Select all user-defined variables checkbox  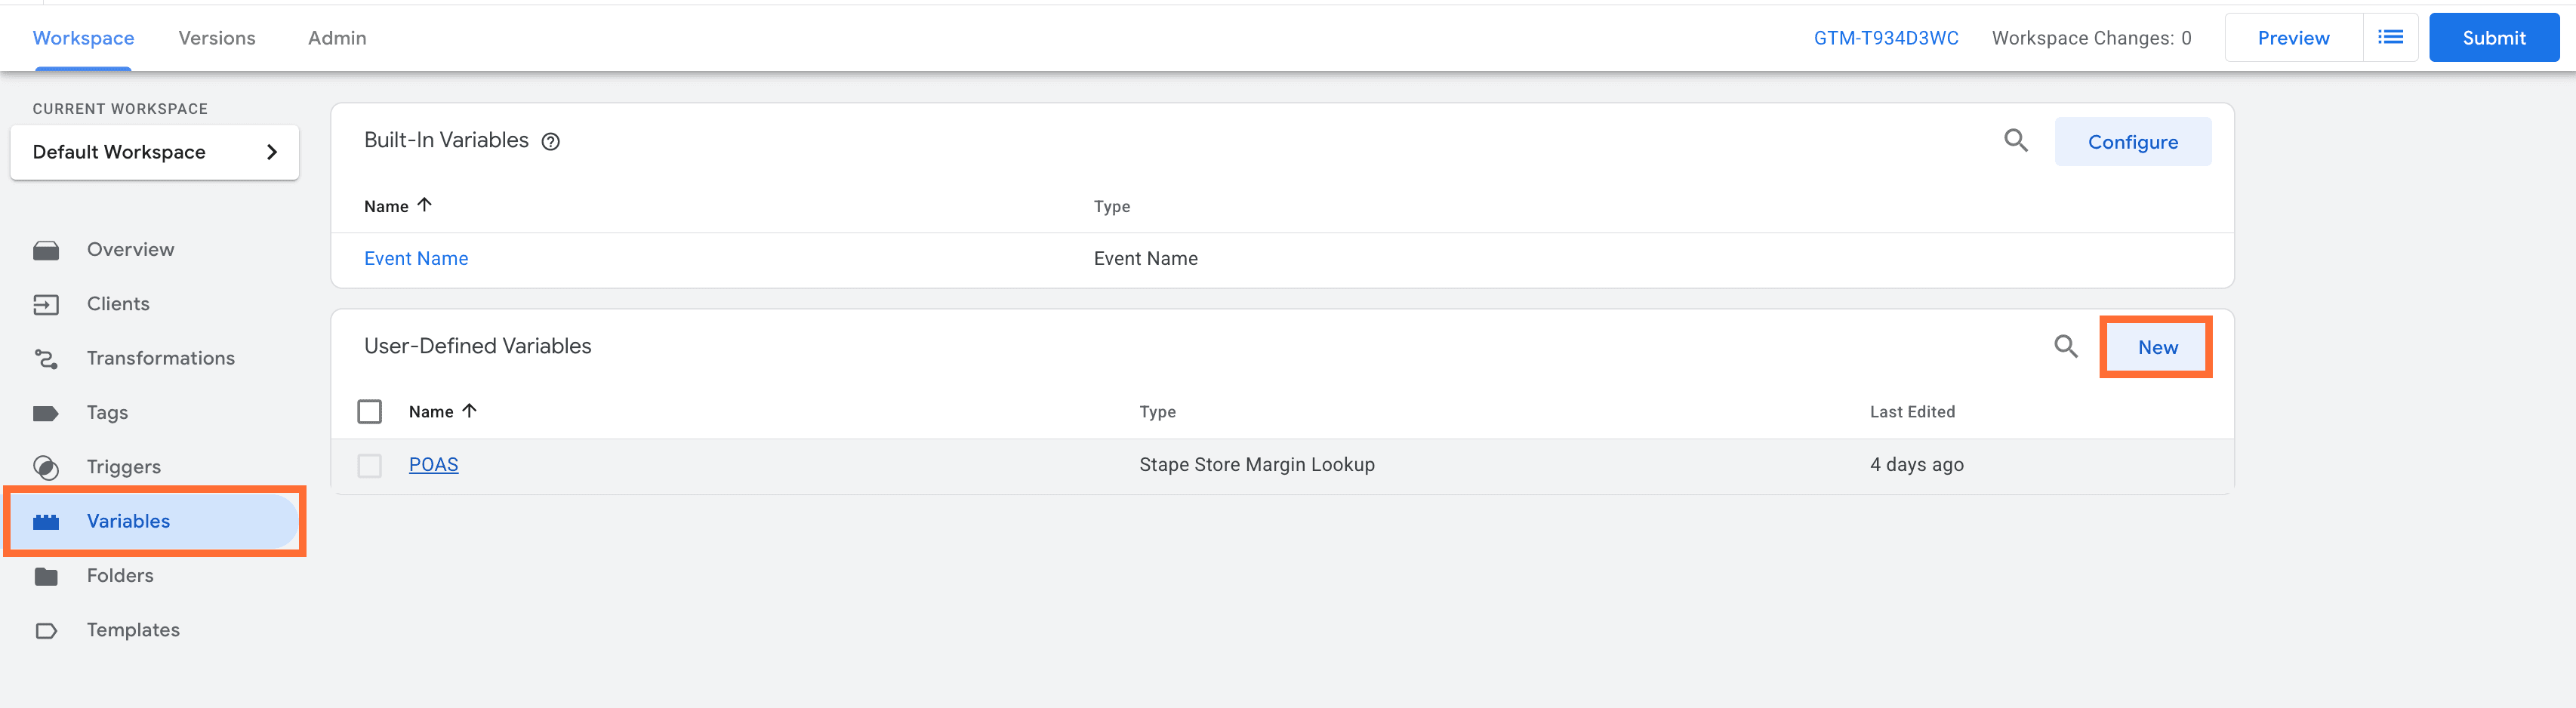(x=369, y=411)
